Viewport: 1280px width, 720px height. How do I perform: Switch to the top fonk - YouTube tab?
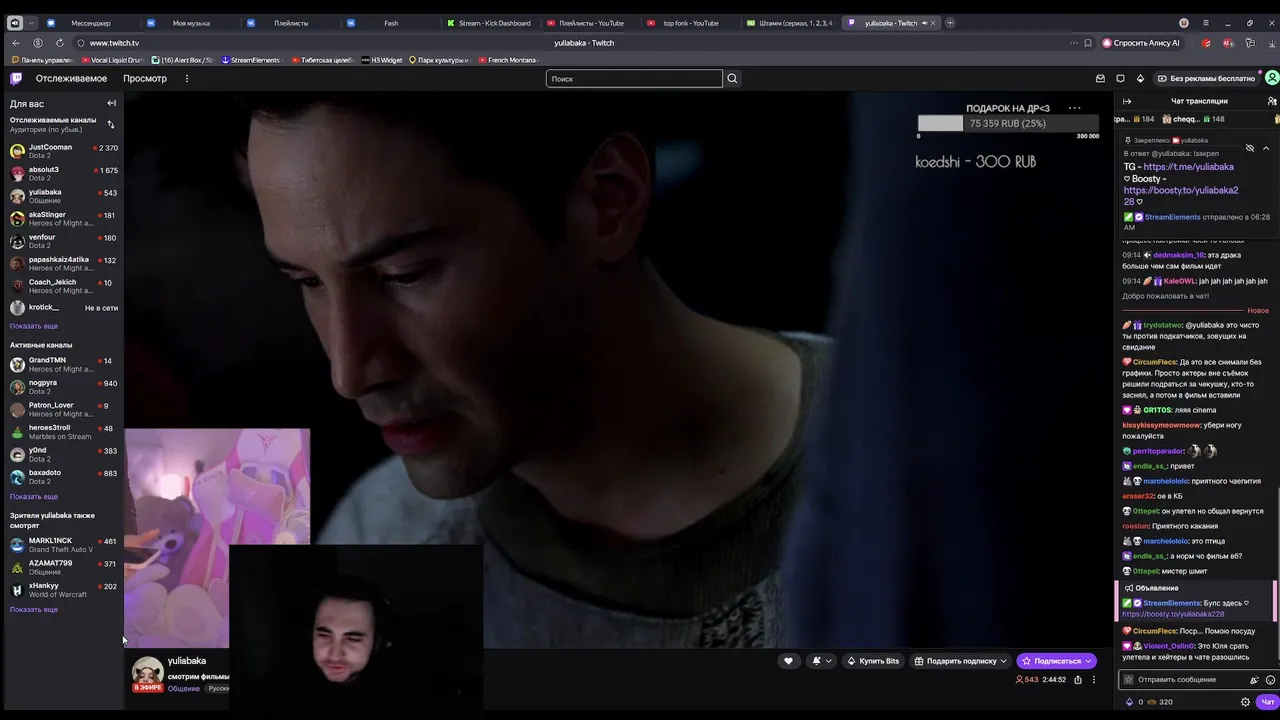point(690,23)
